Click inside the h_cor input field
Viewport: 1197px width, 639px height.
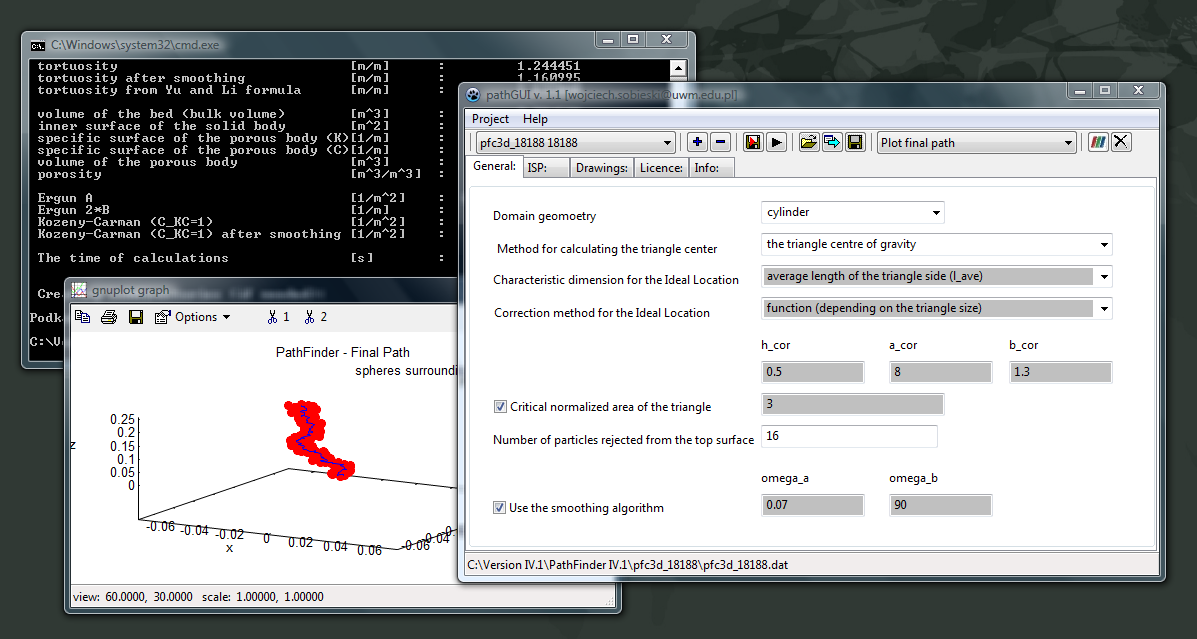(812, 371)
